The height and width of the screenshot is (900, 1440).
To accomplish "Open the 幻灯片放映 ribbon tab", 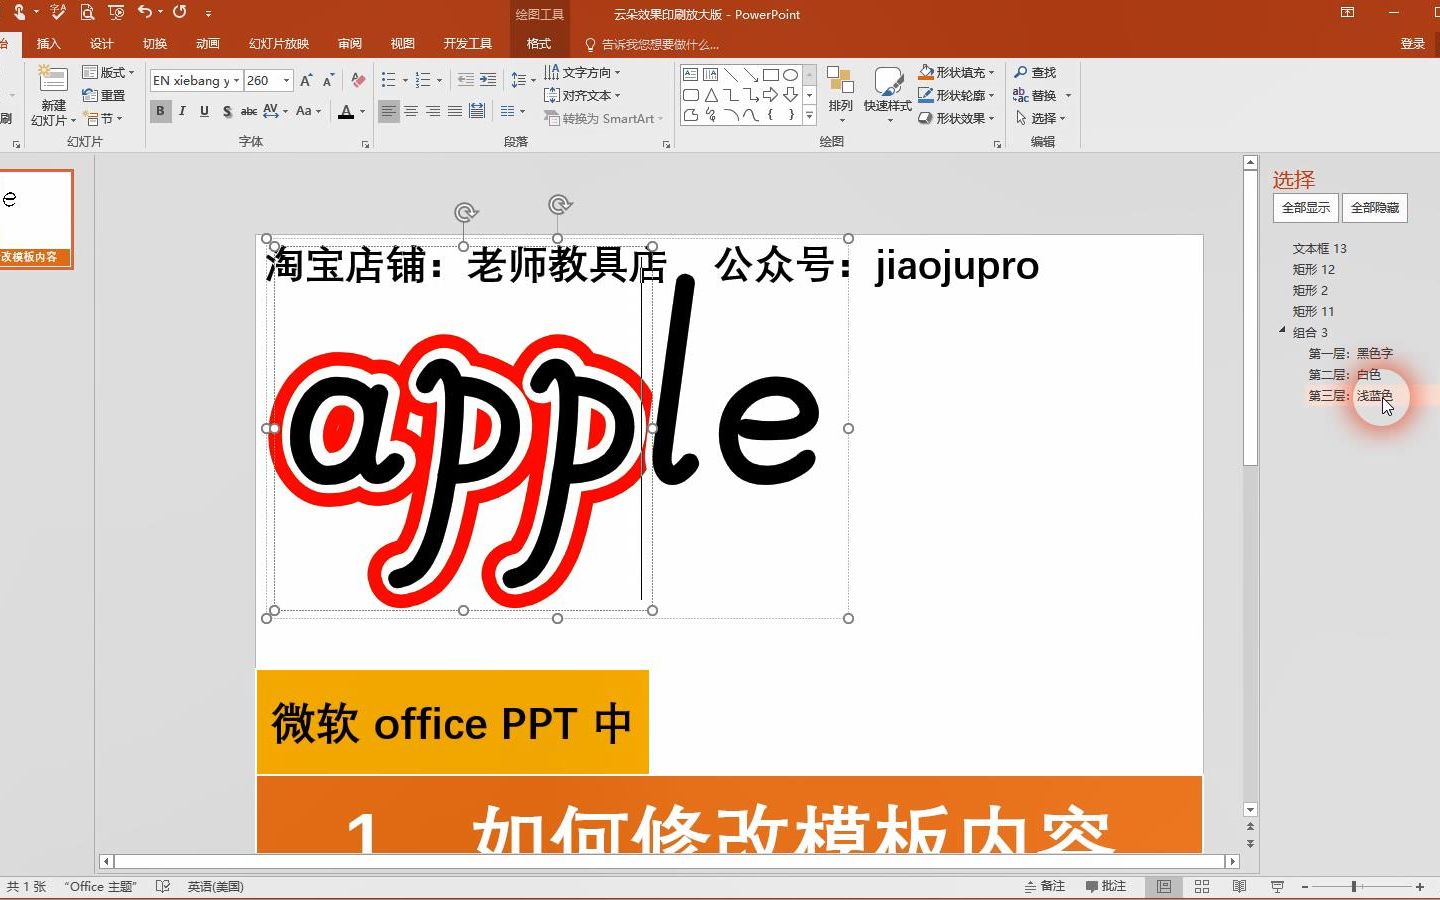I will 279,43.
